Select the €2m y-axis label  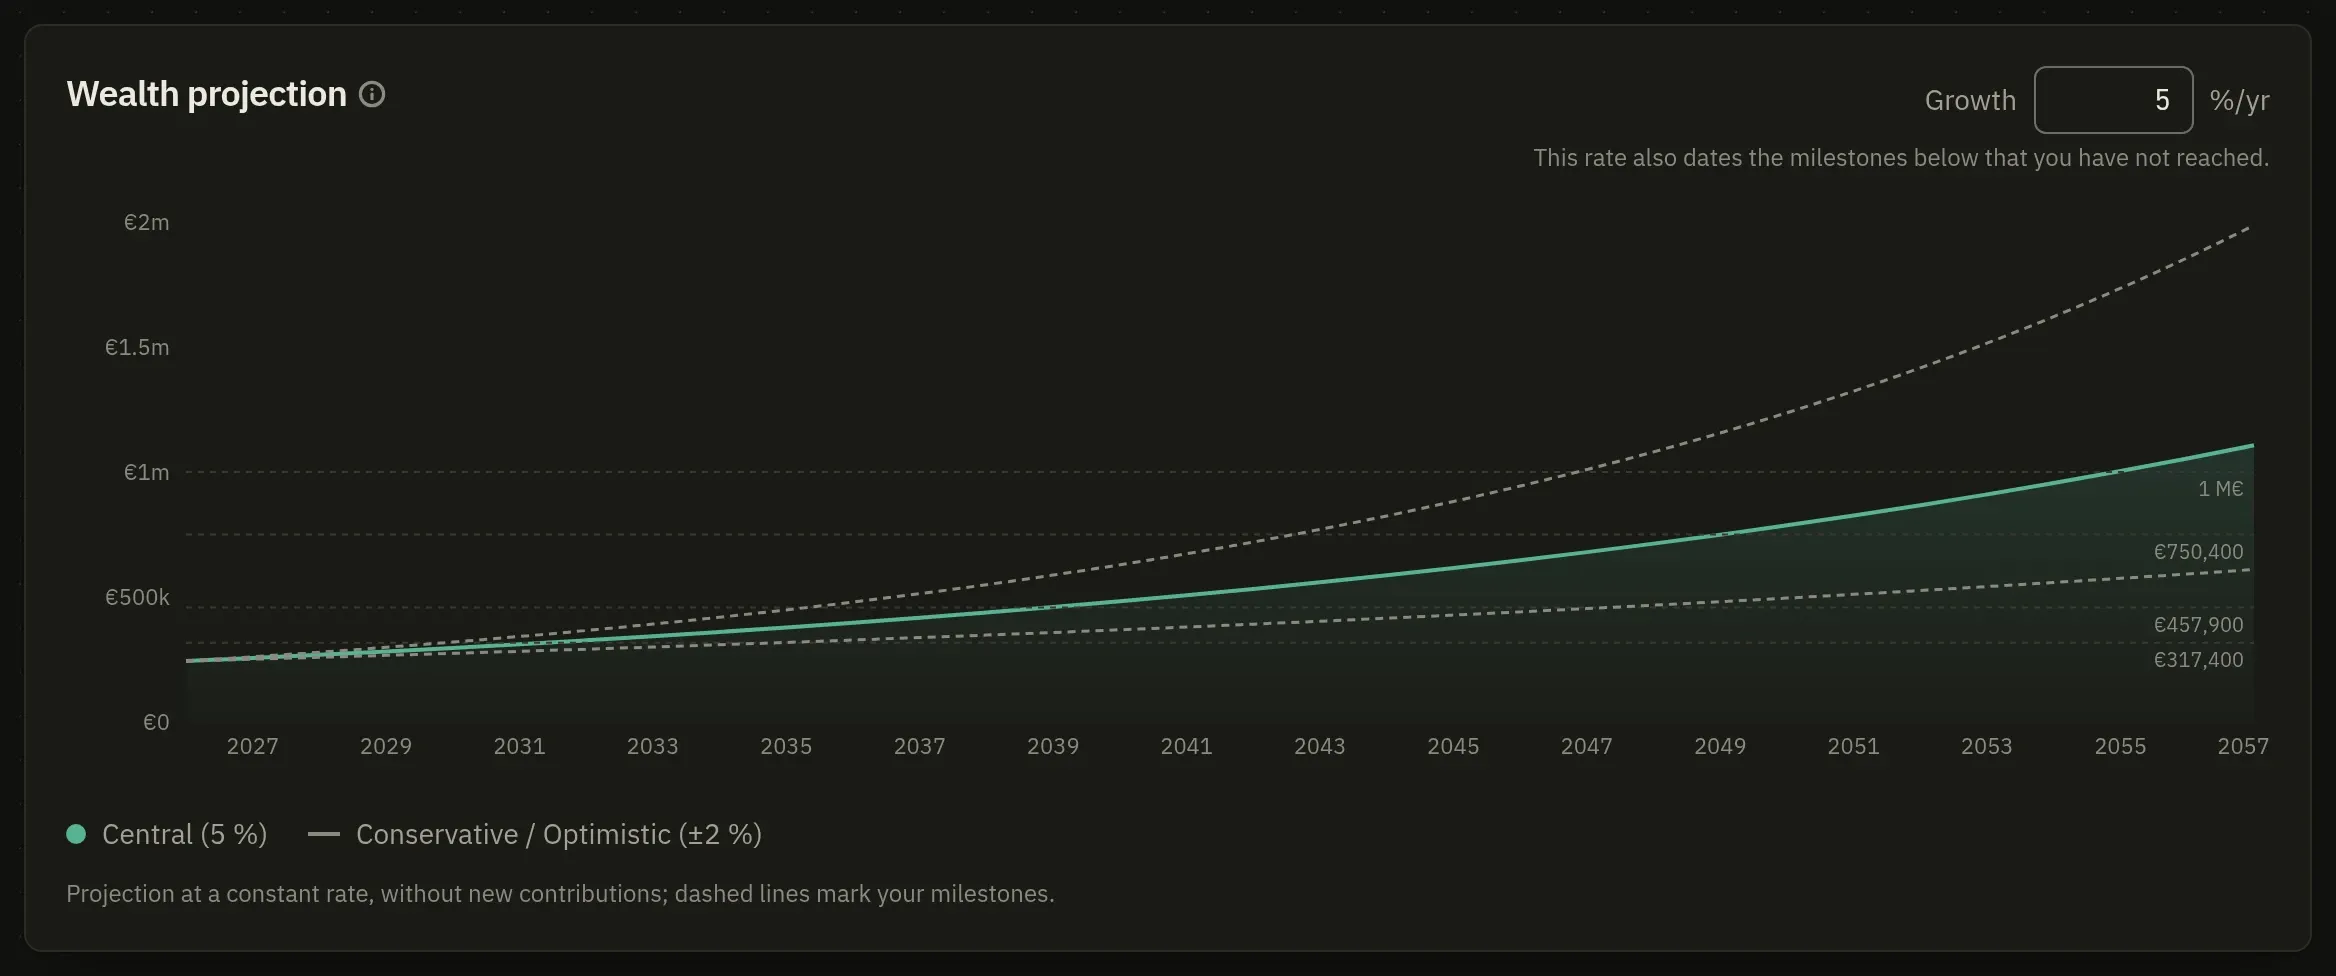[x=146, y=222]
